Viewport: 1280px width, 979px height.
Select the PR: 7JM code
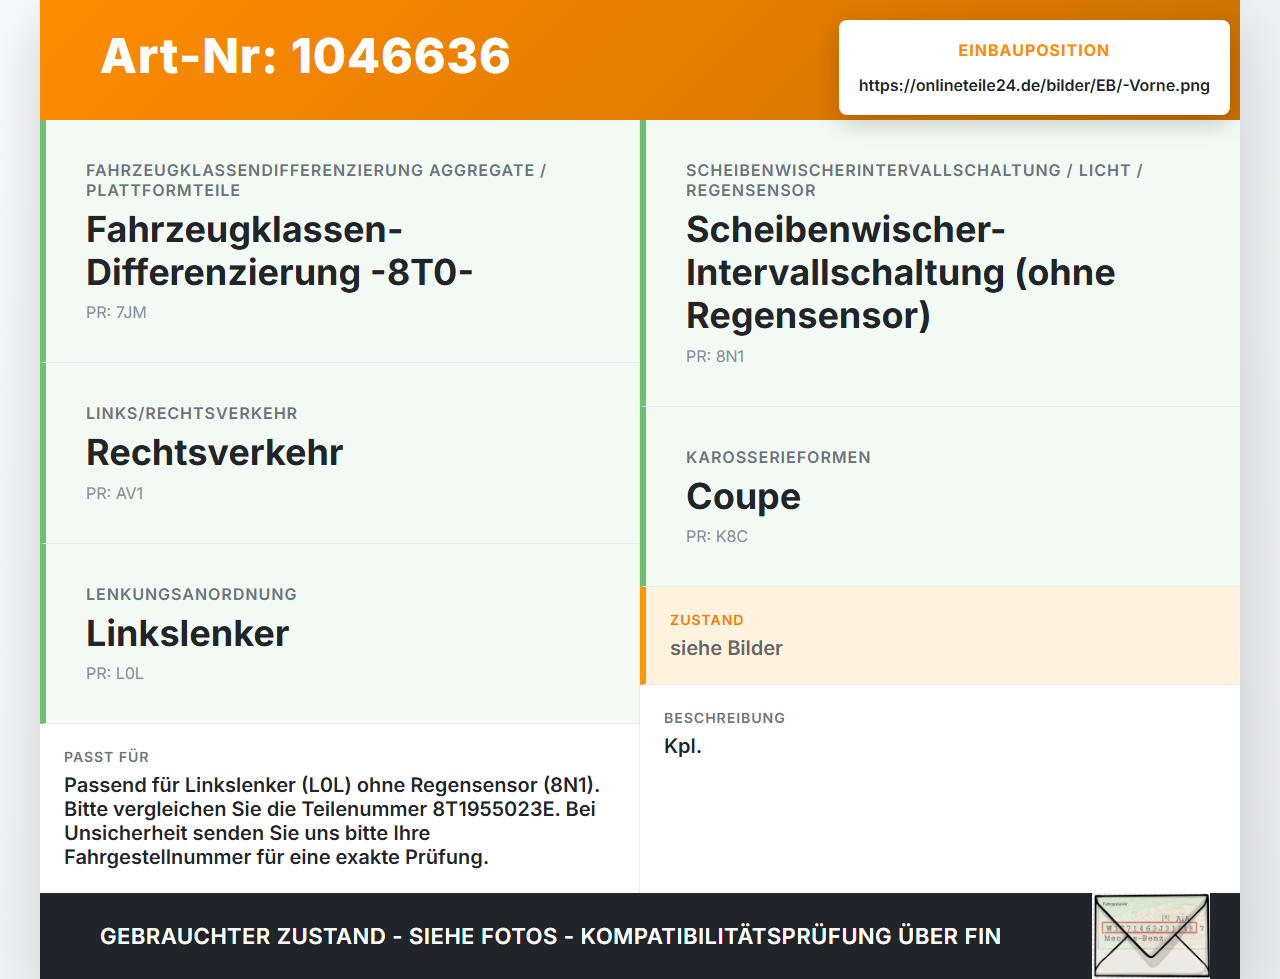(116, 312)
